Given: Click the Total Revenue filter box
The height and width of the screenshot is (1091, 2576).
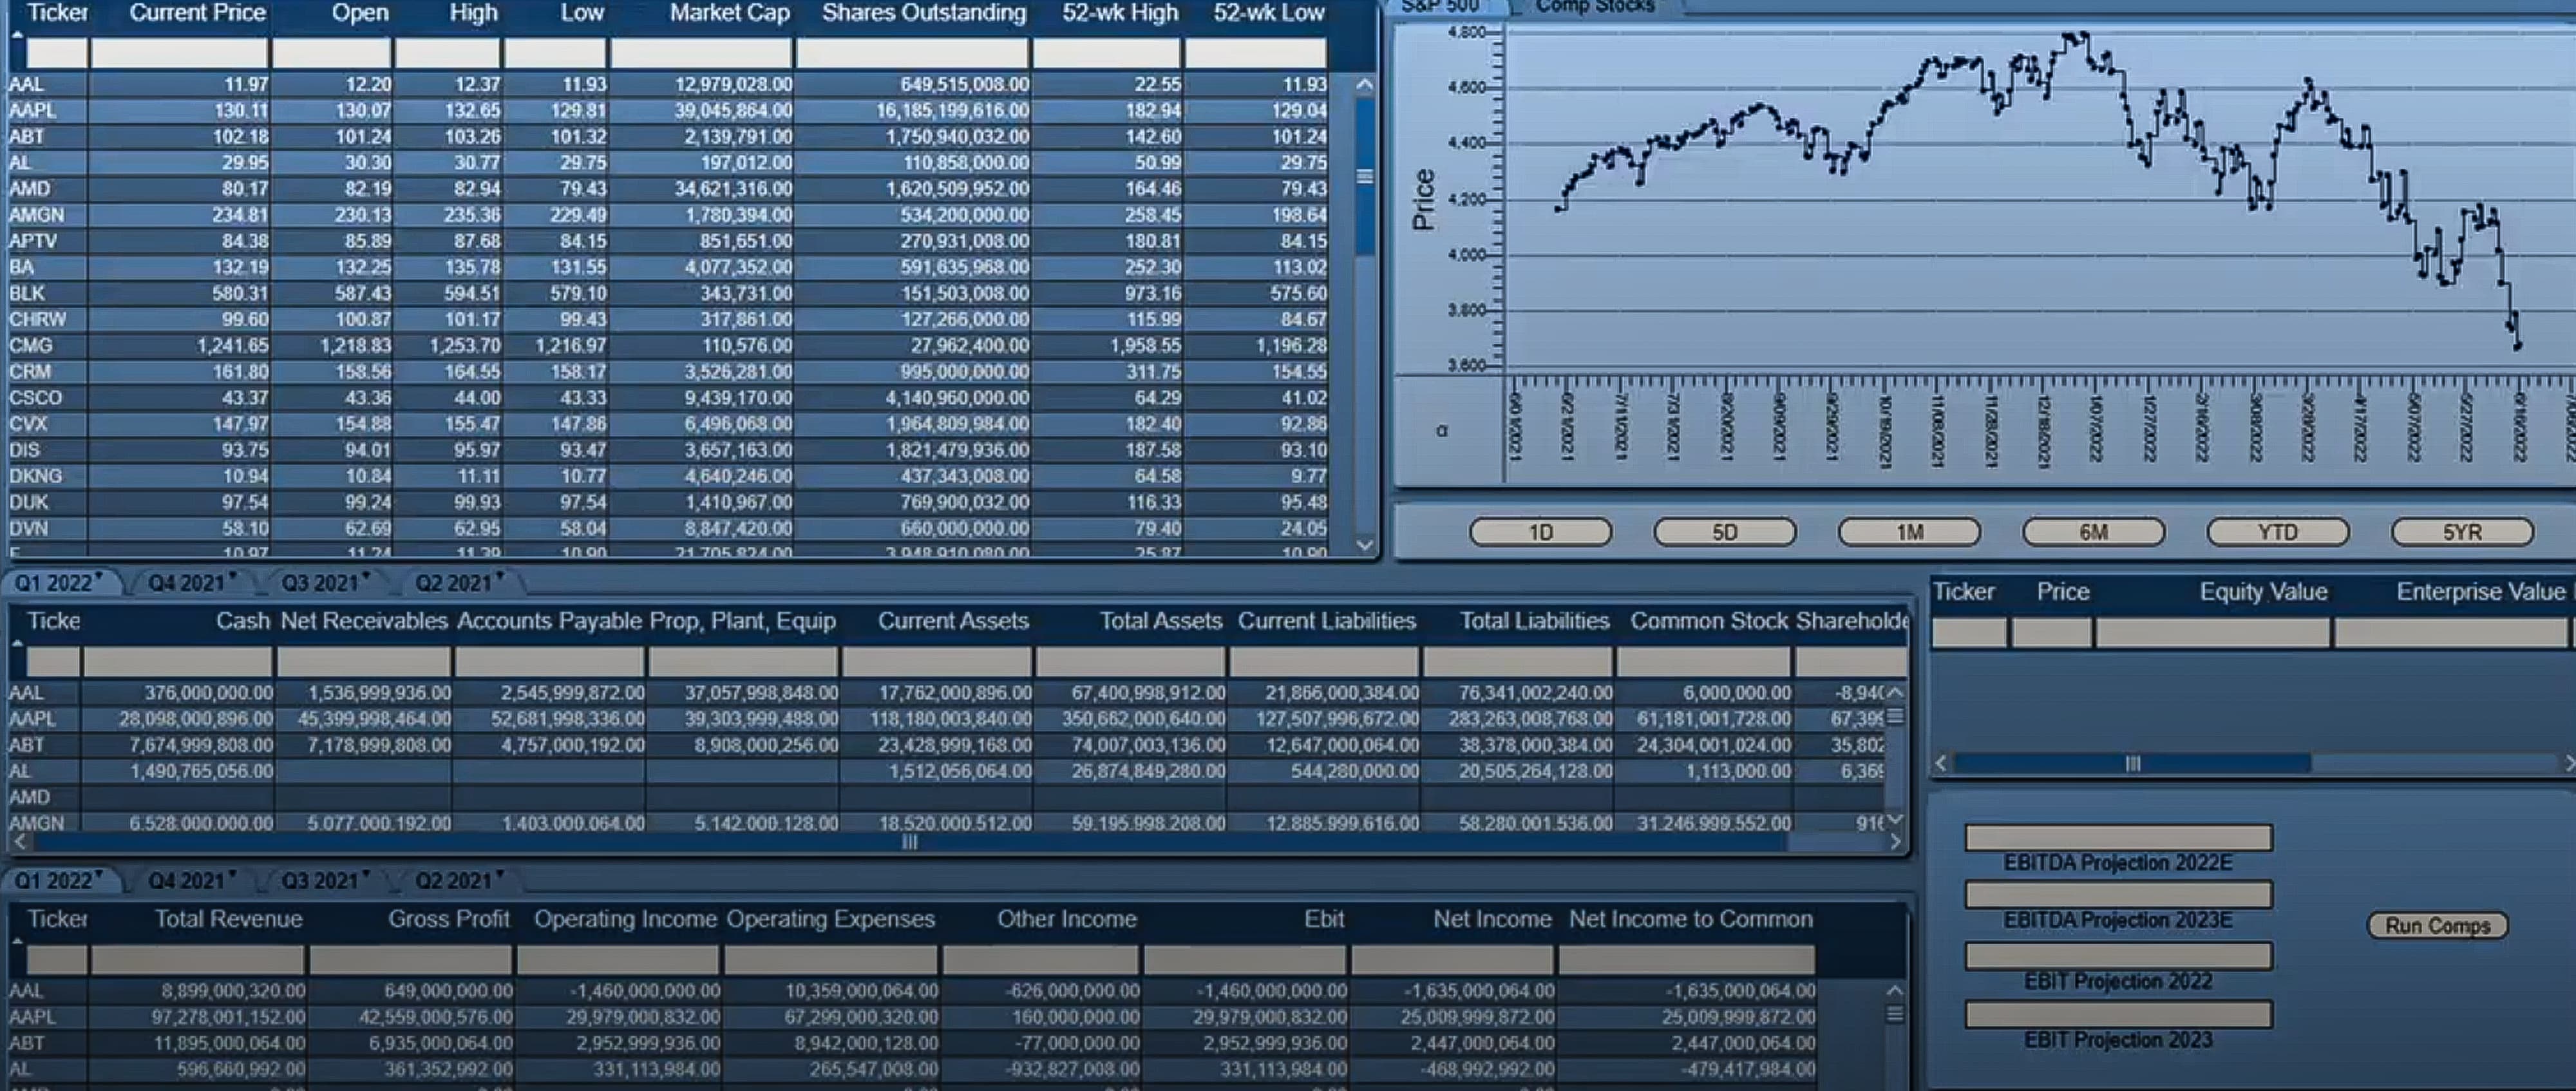Looking at the screenshot, I should [x=197, y=960].
